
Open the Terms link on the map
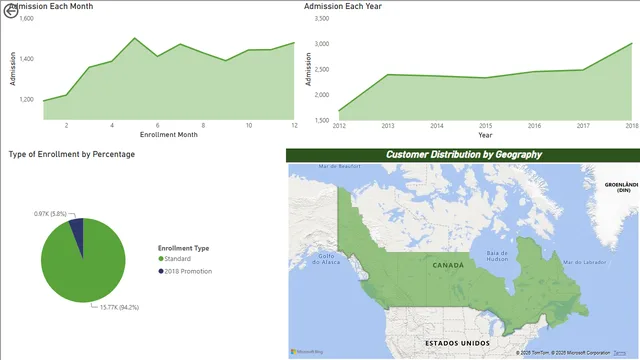click(619, 353)
